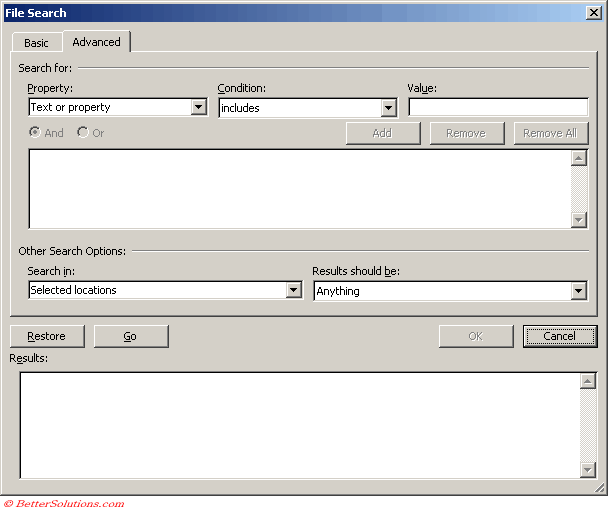Expand the Results should be dropdown arrow

tap(579, 291)
